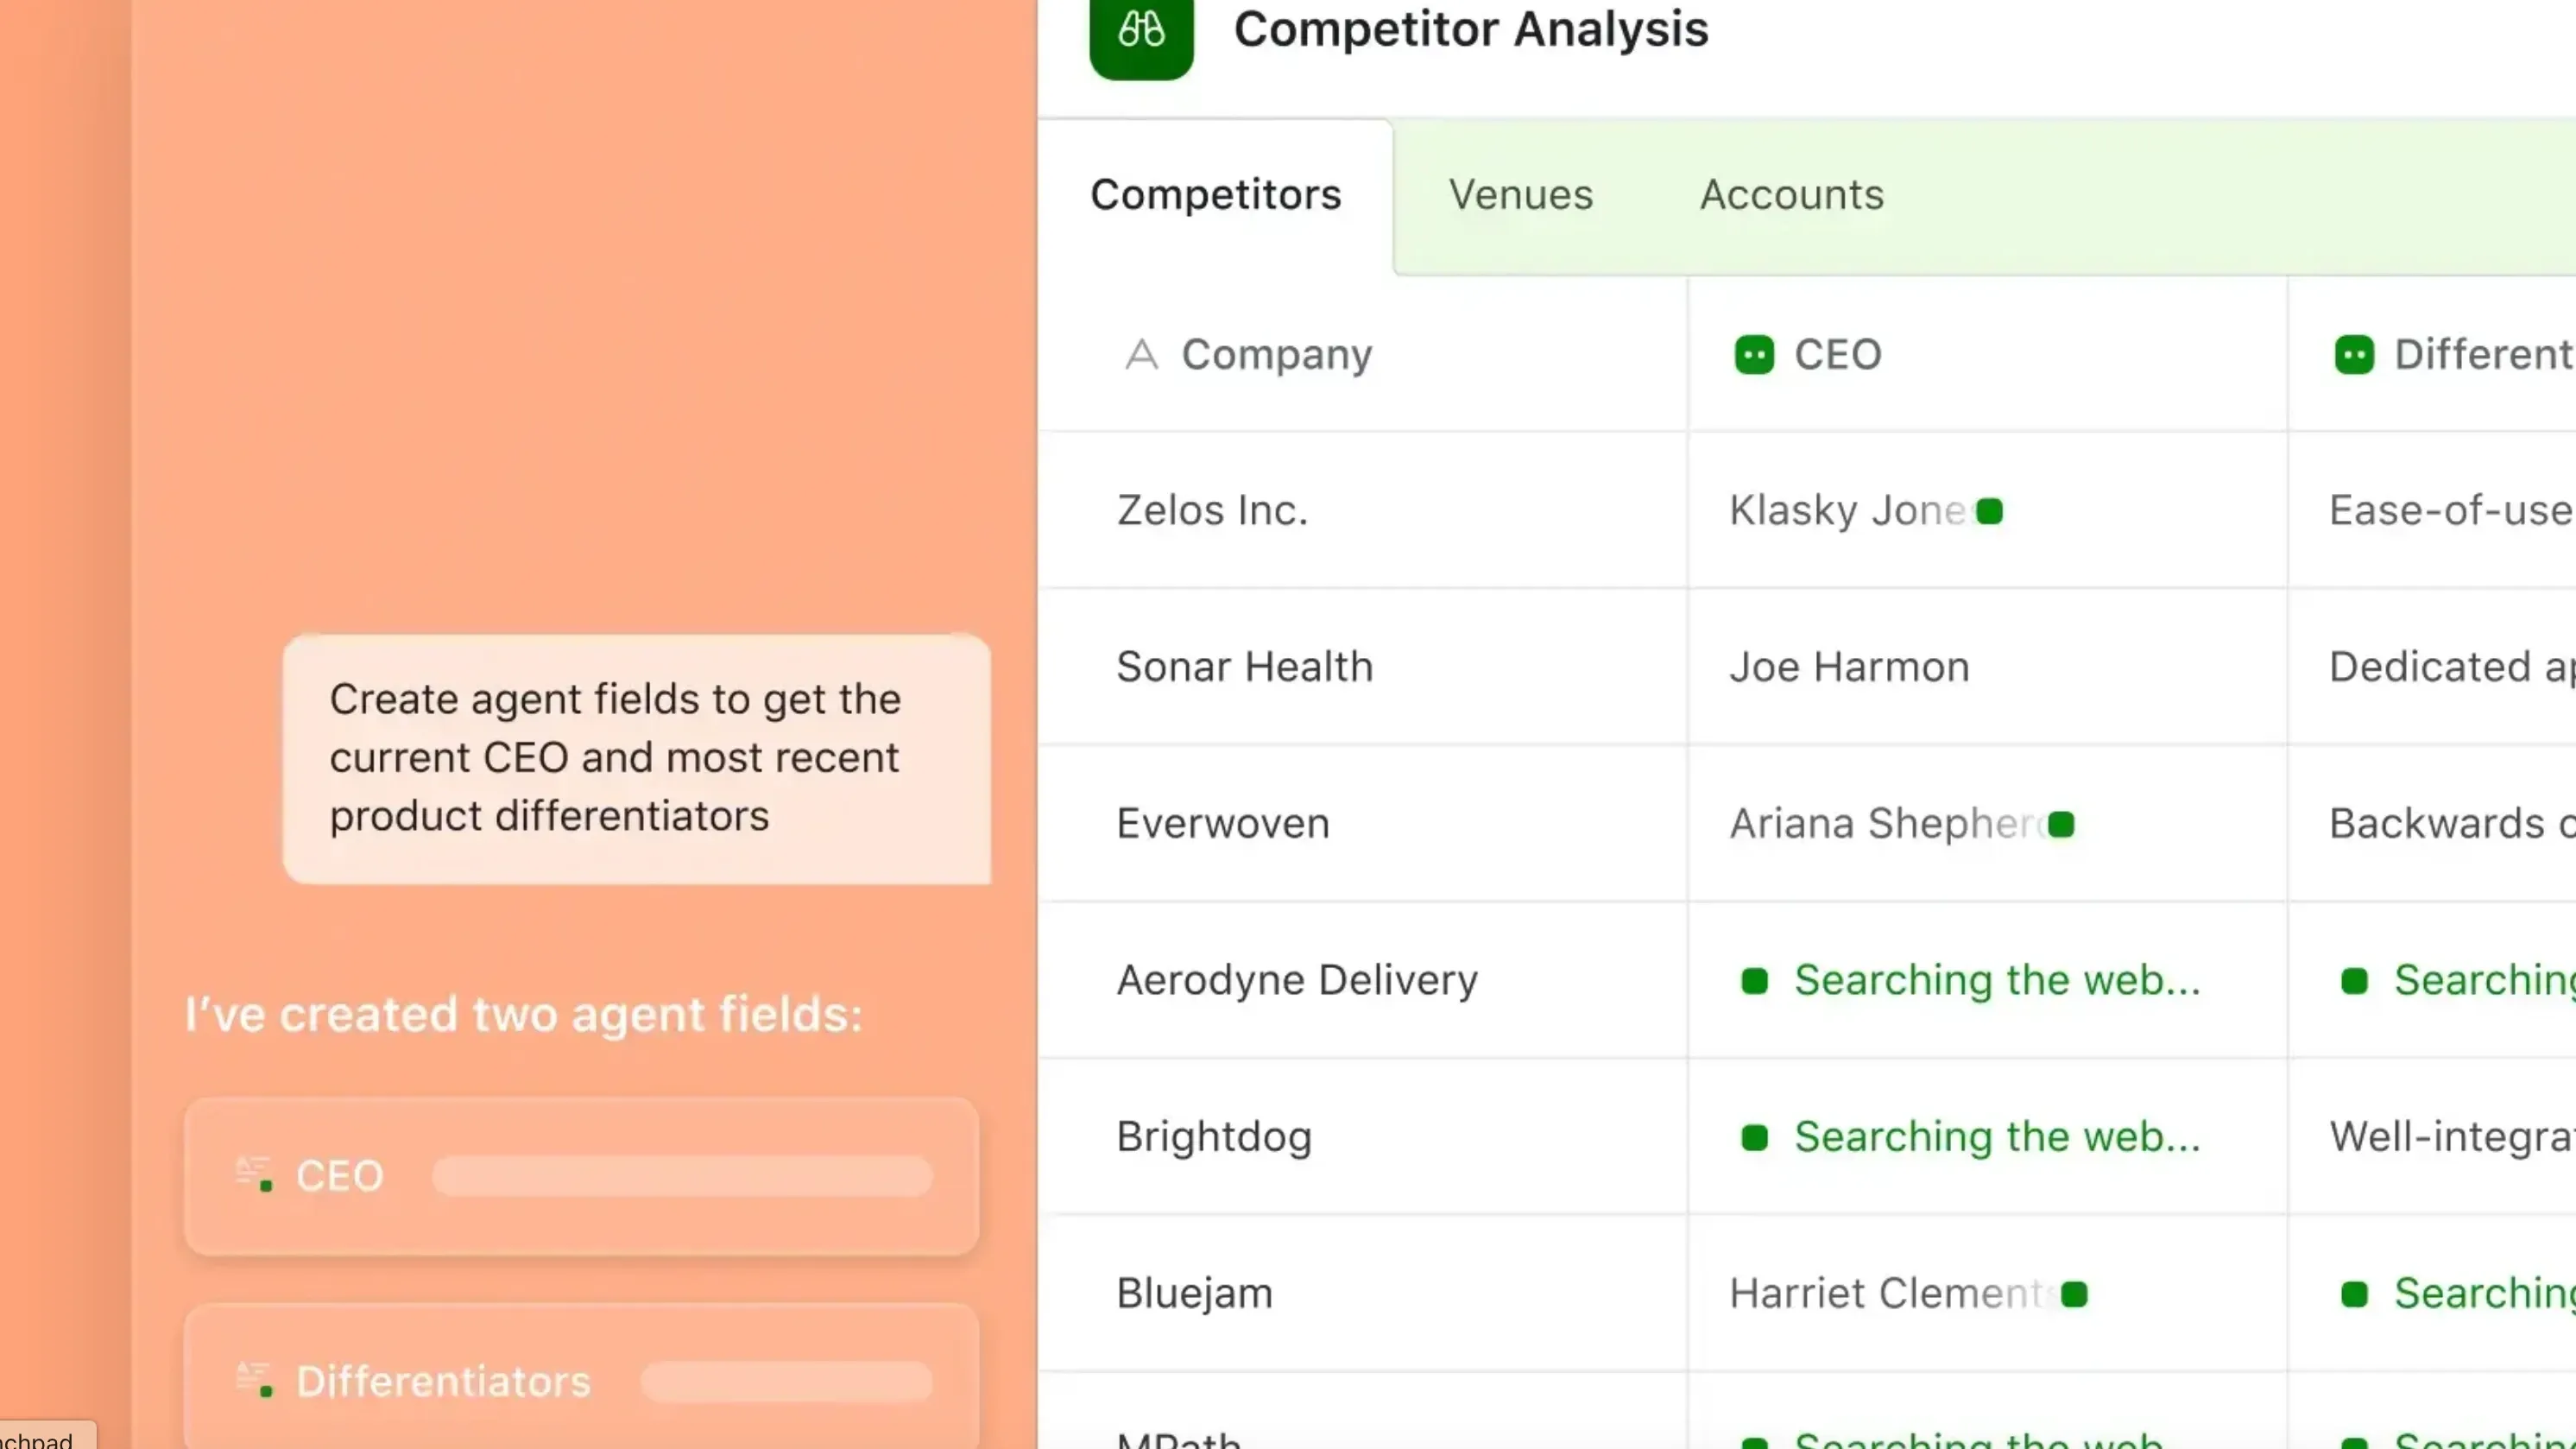Image resolution: width=2576 pixels, height=1449 pixels.
Task: Click the CEO field progress bar
Action: 682,1176
